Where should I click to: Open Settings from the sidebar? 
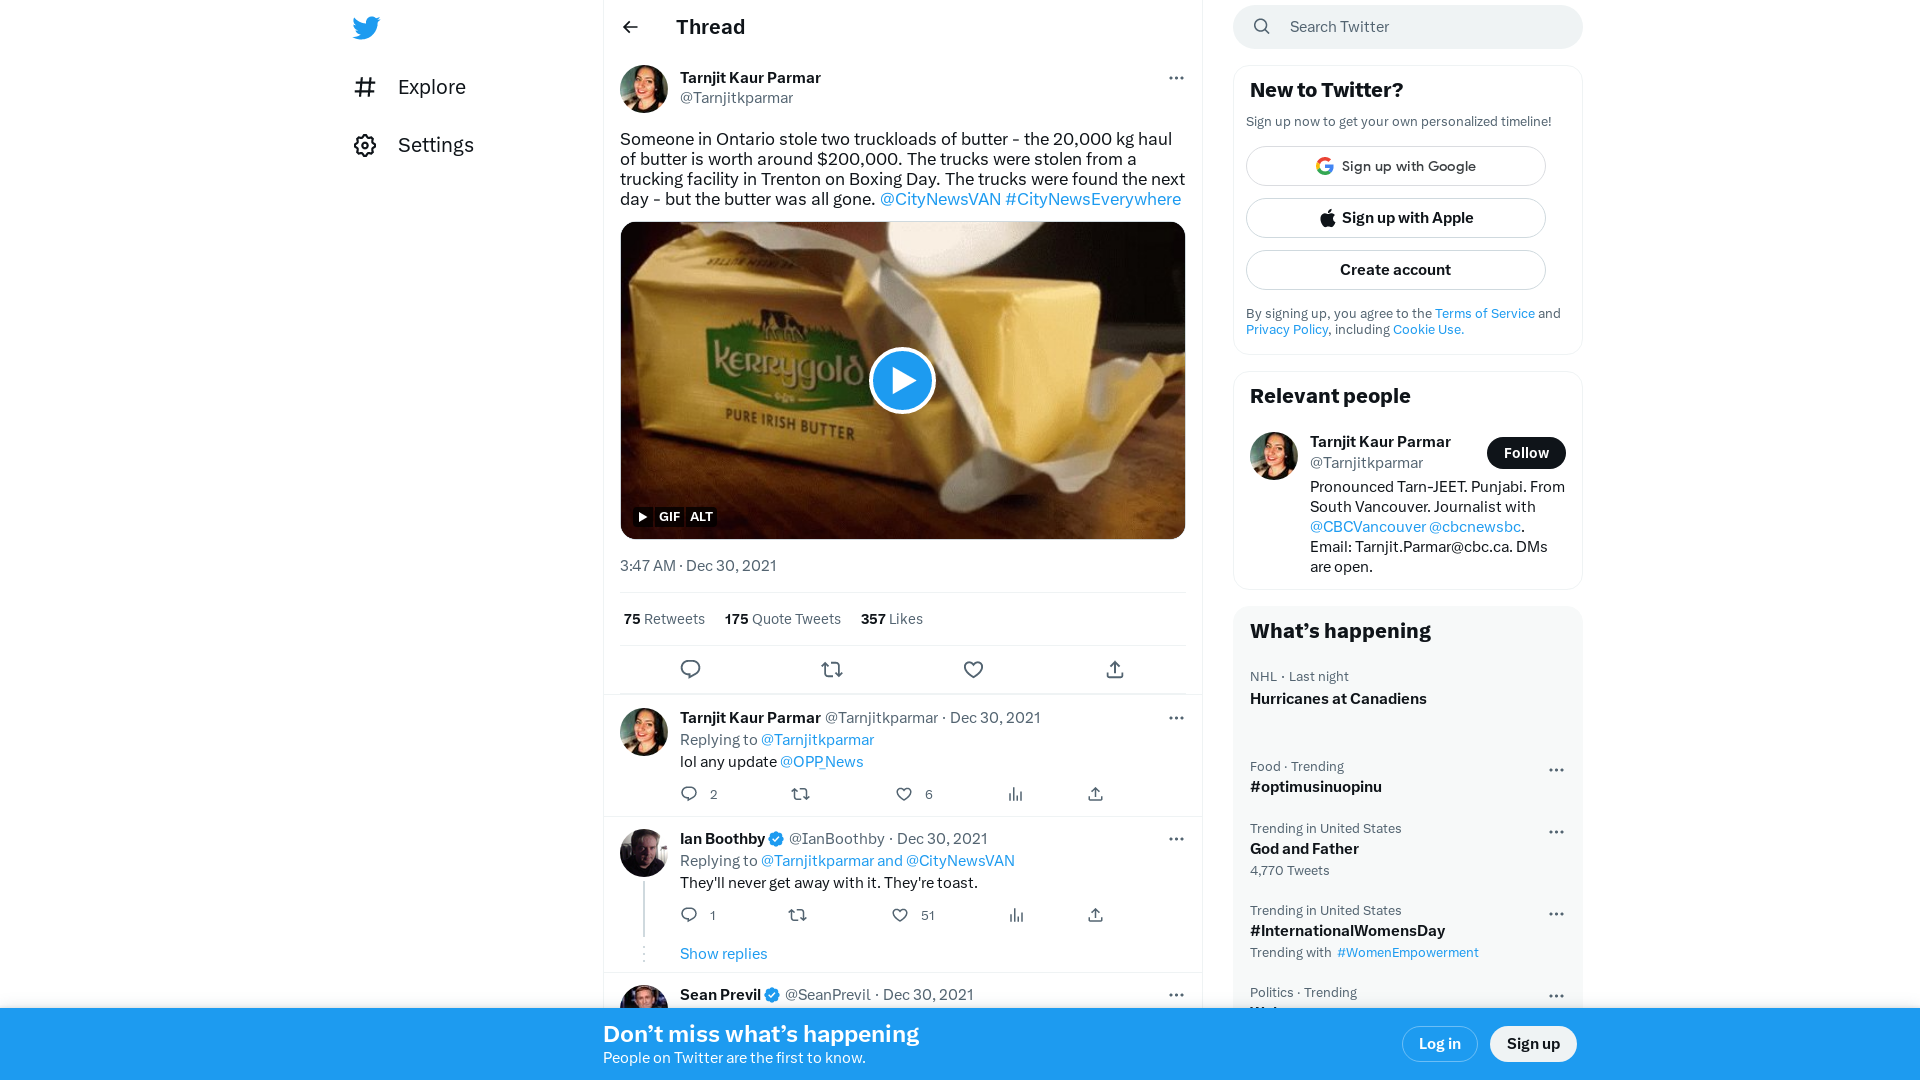[x=414, y=145]
